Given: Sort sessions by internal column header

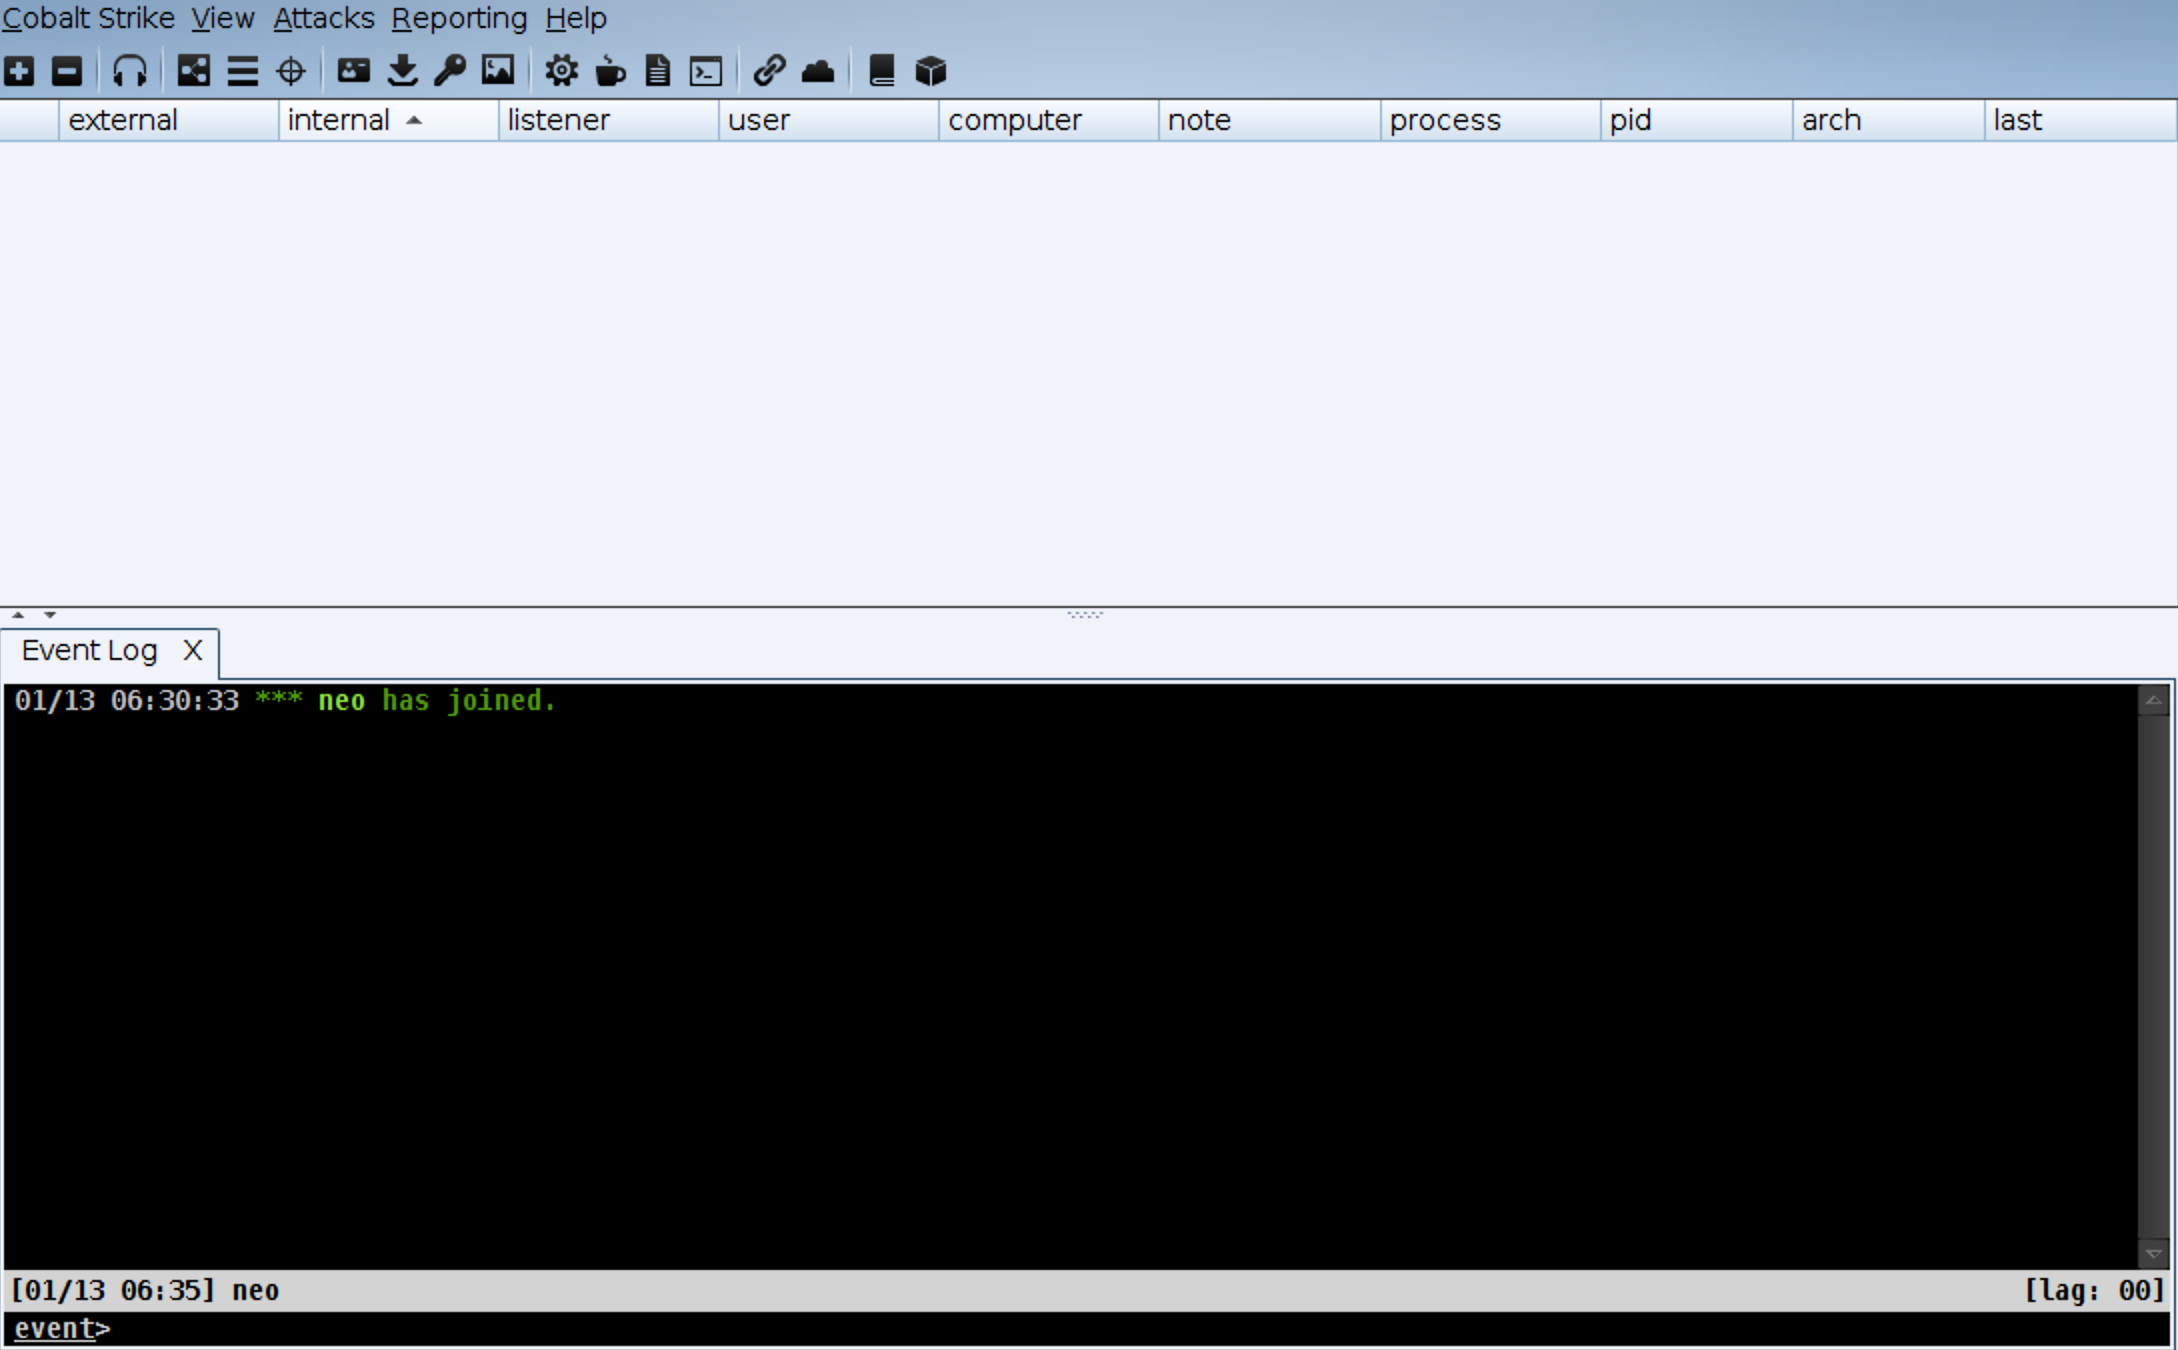Looking at the screenshot, I should point(339,120).
